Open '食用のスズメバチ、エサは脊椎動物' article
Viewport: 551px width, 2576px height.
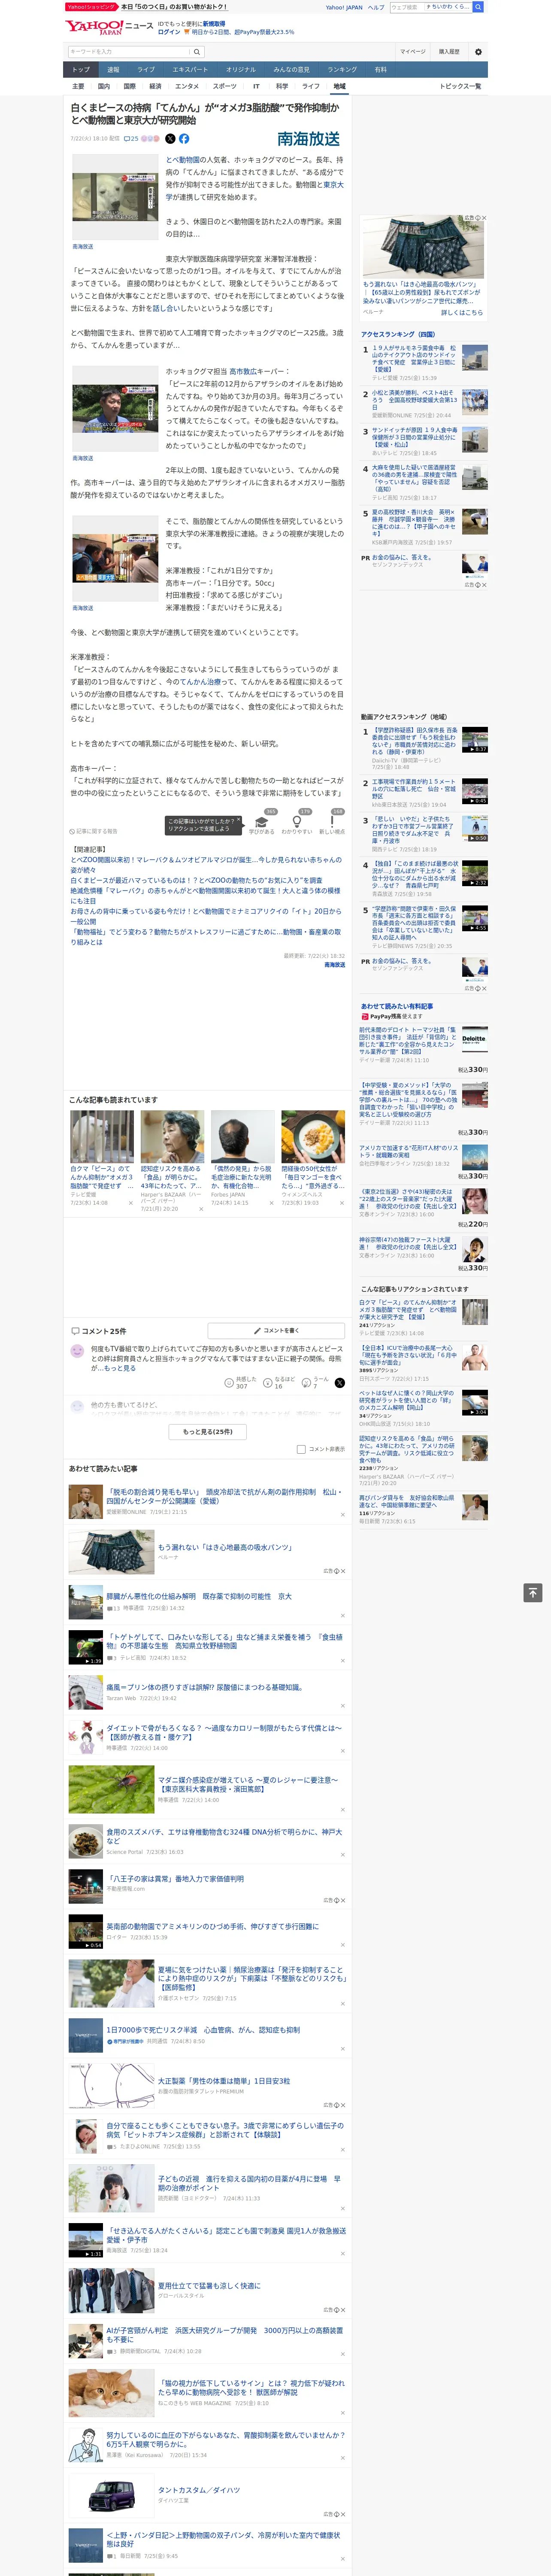click(x=224, y=1836)
